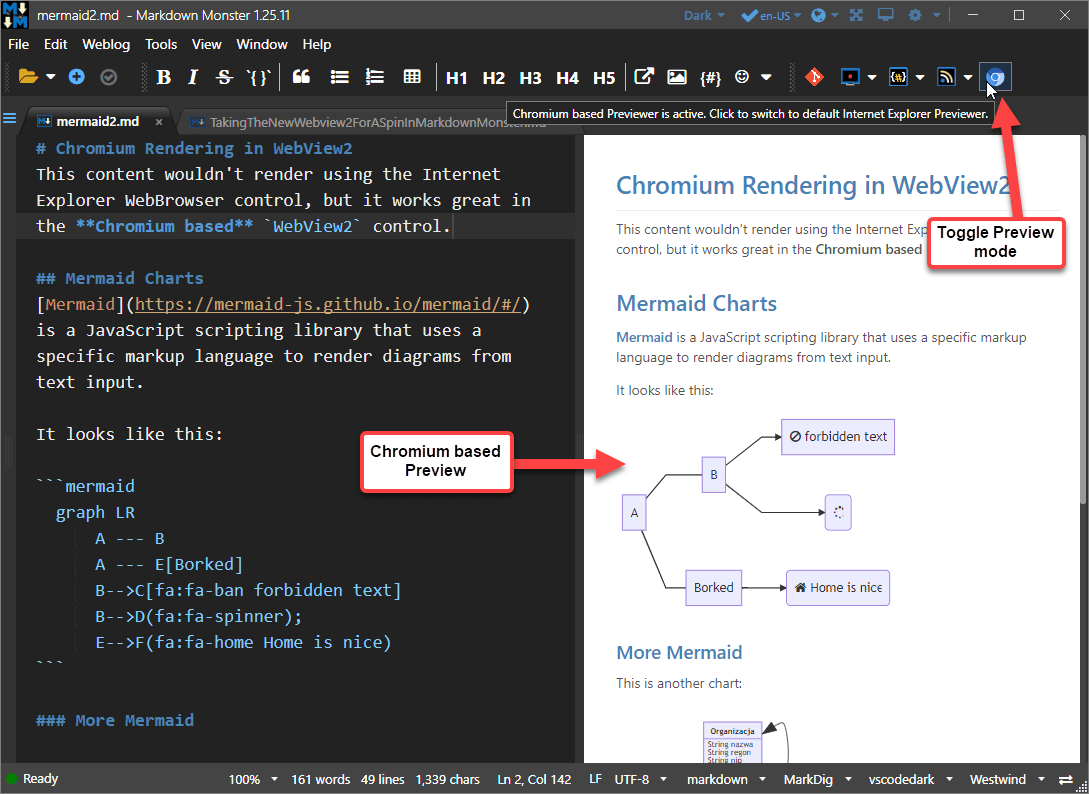Viewport: 1089px width, 794px height.
Task: Insert a code block with the {#} icon
Action: [x=710, y=78]
